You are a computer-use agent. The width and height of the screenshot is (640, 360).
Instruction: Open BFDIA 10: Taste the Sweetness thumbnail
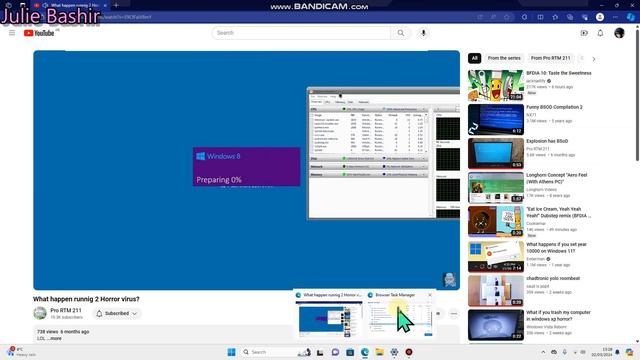496,85
